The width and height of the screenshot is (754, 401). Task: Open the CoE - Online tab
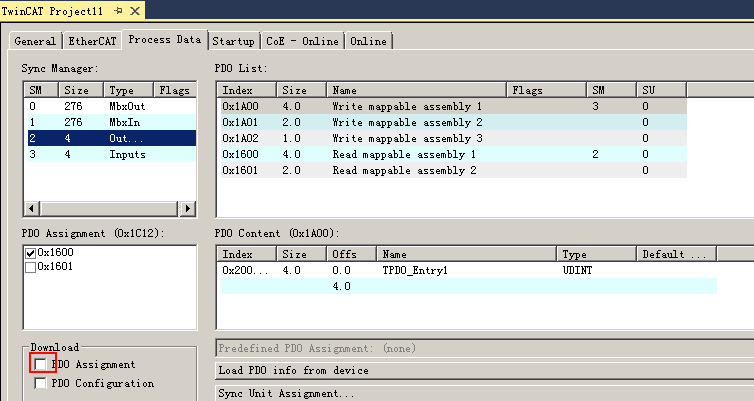pyautogui.click(x=302, y=41)
